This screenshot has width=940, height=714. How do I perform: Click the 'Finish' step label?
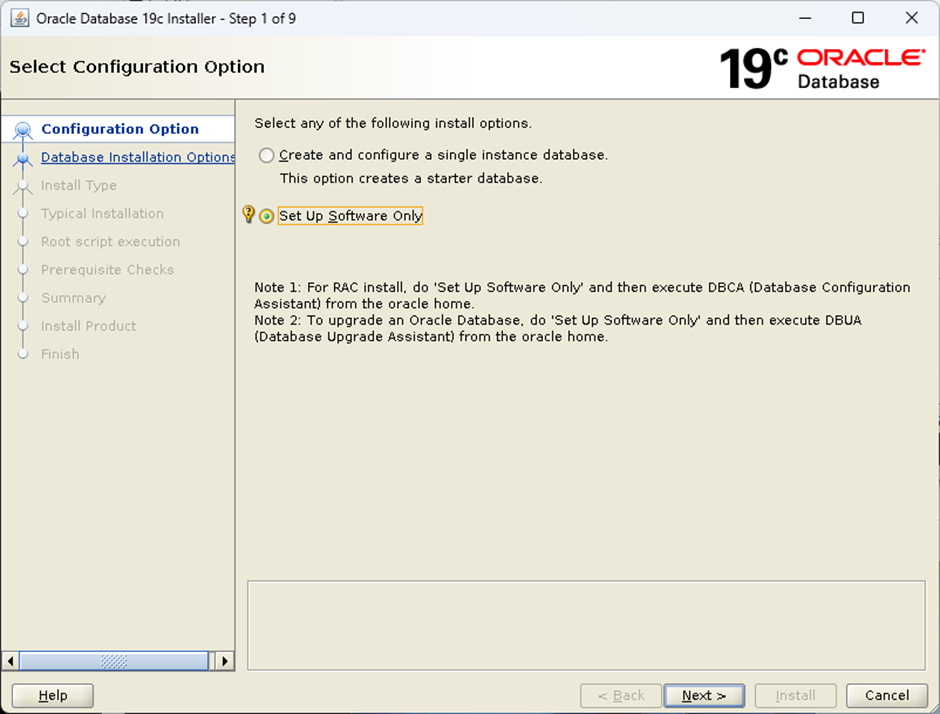[x=60, y=354]
